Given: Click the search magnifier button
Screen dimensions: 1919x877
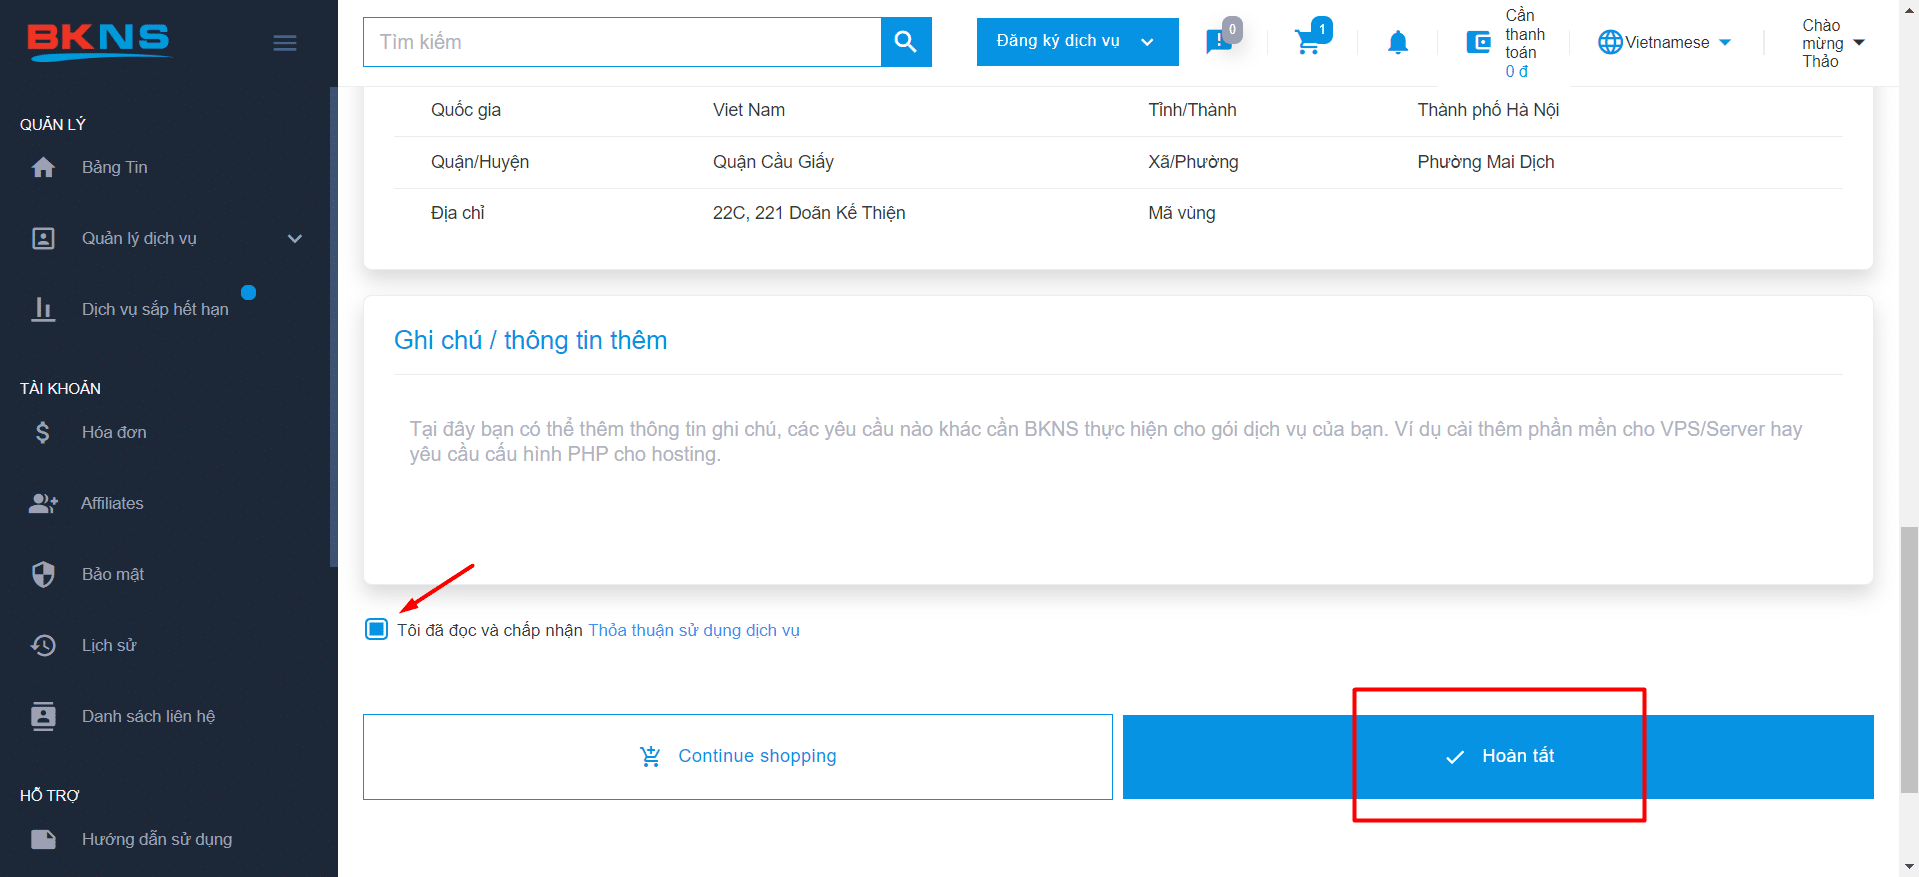Looking at the screenshot, I should point(906,42).
